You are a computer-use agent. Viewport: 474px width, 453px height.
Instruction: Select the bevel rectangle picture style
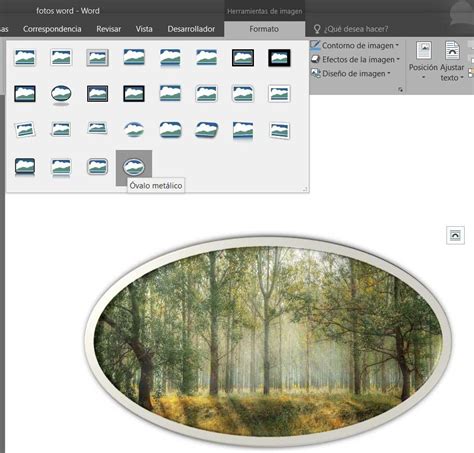click(x=170, y=130)
